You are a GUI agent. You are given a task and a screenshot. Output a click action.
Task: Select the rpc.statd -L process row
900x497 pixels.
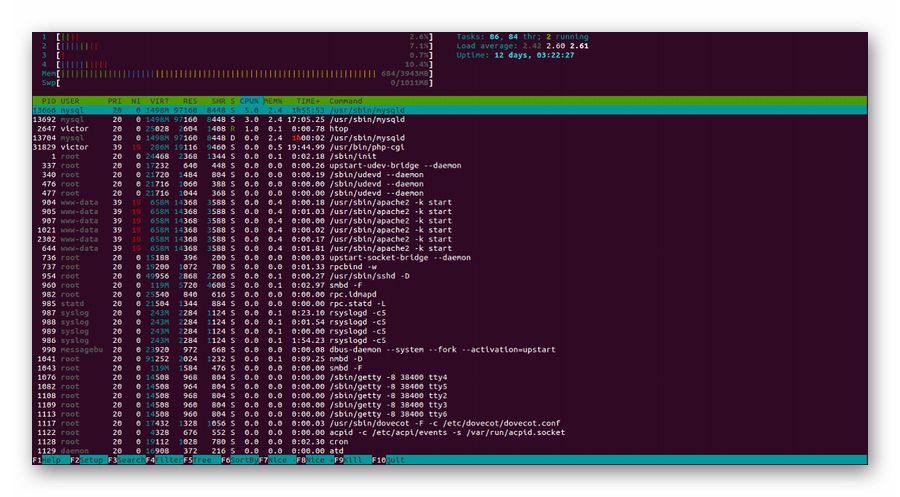pyautogui.click(x=449, y=304)
